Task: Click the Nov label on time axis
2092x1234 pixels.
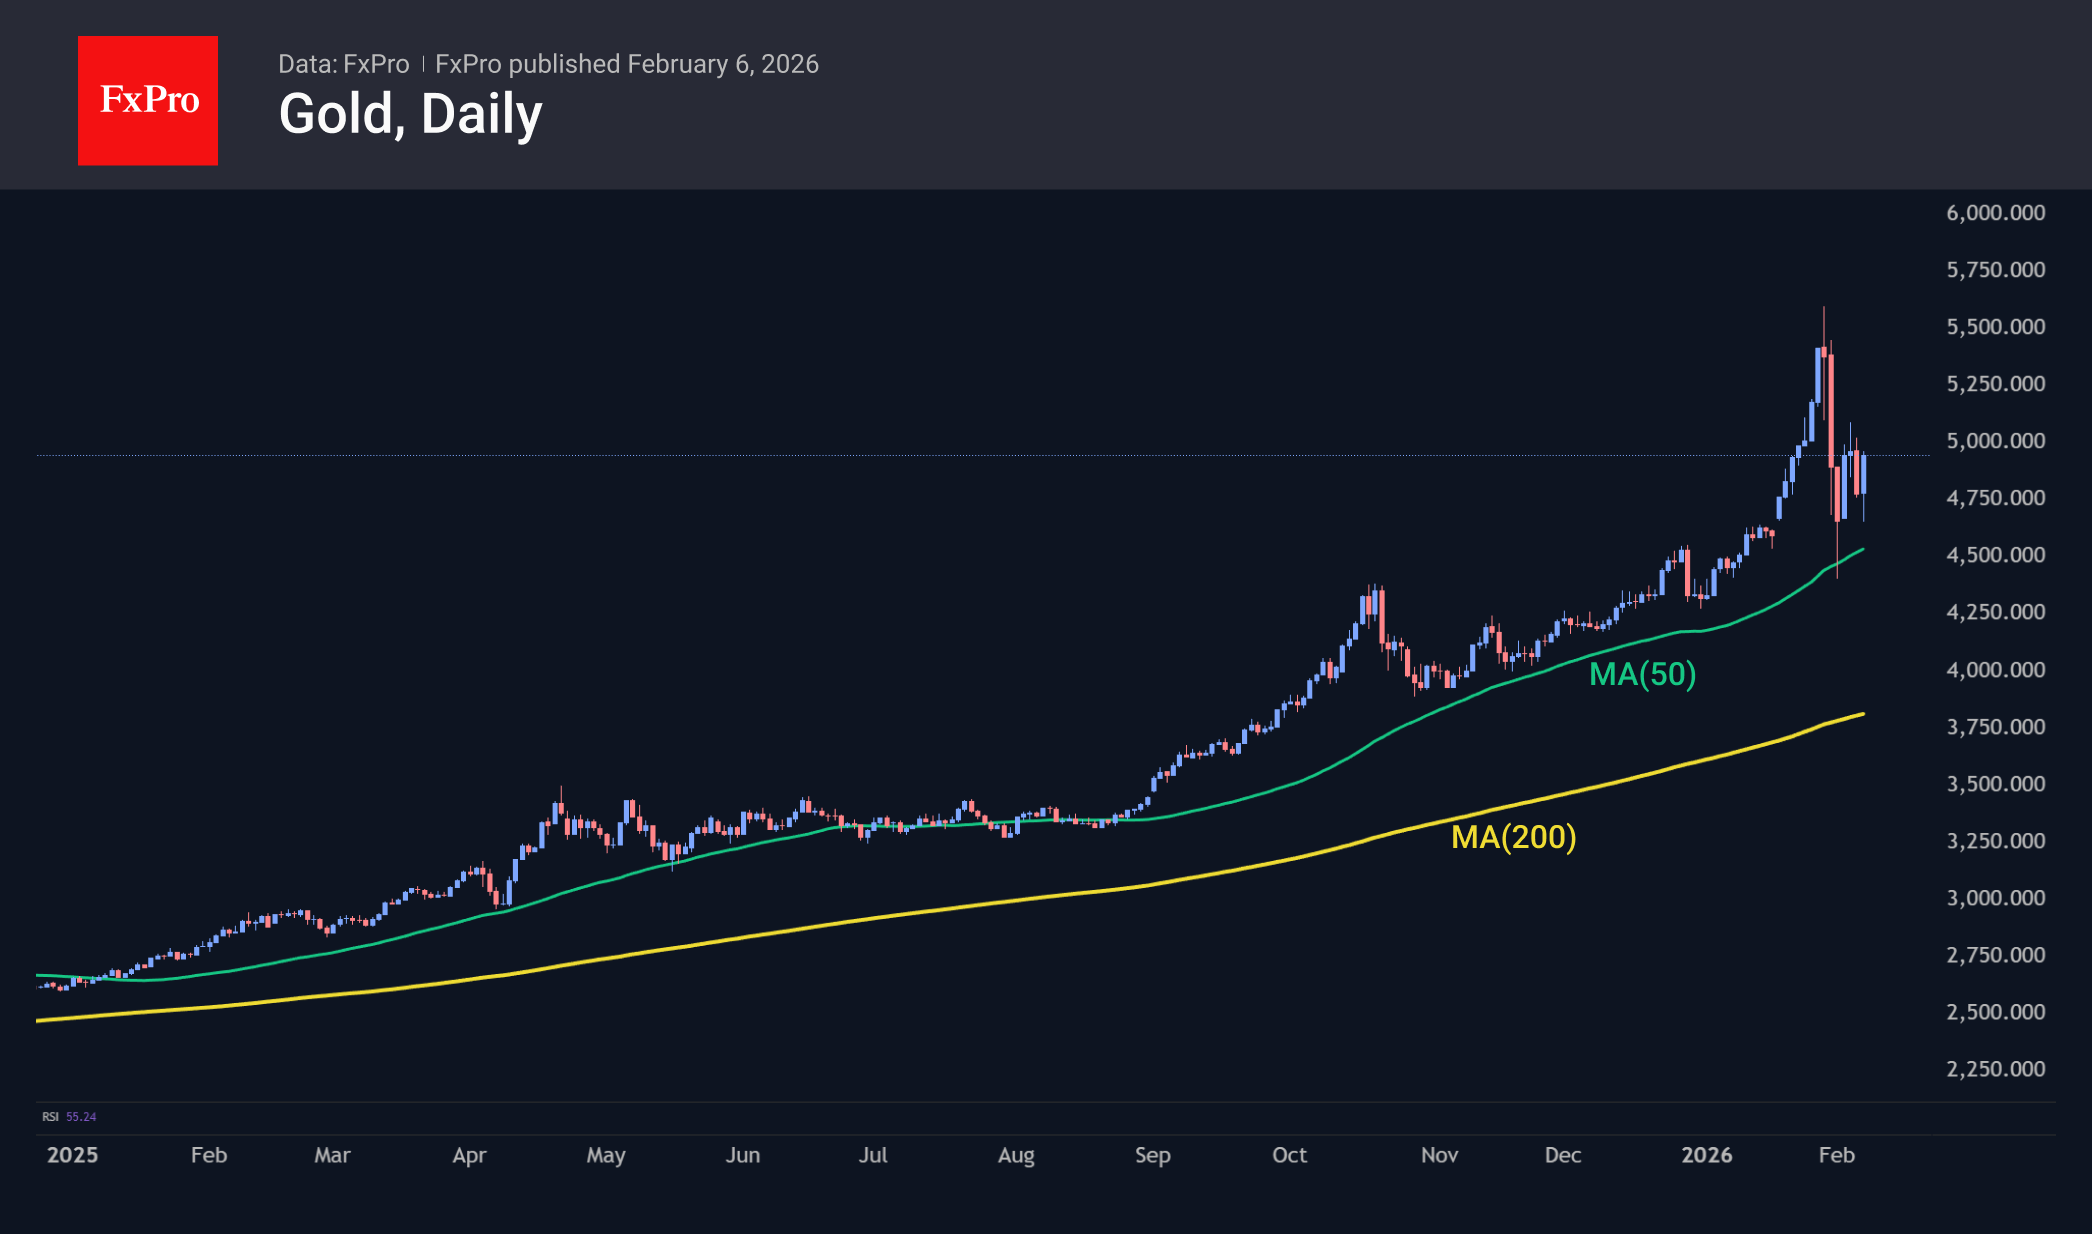Action: pyautogui.click(x=1439, y=1155)
